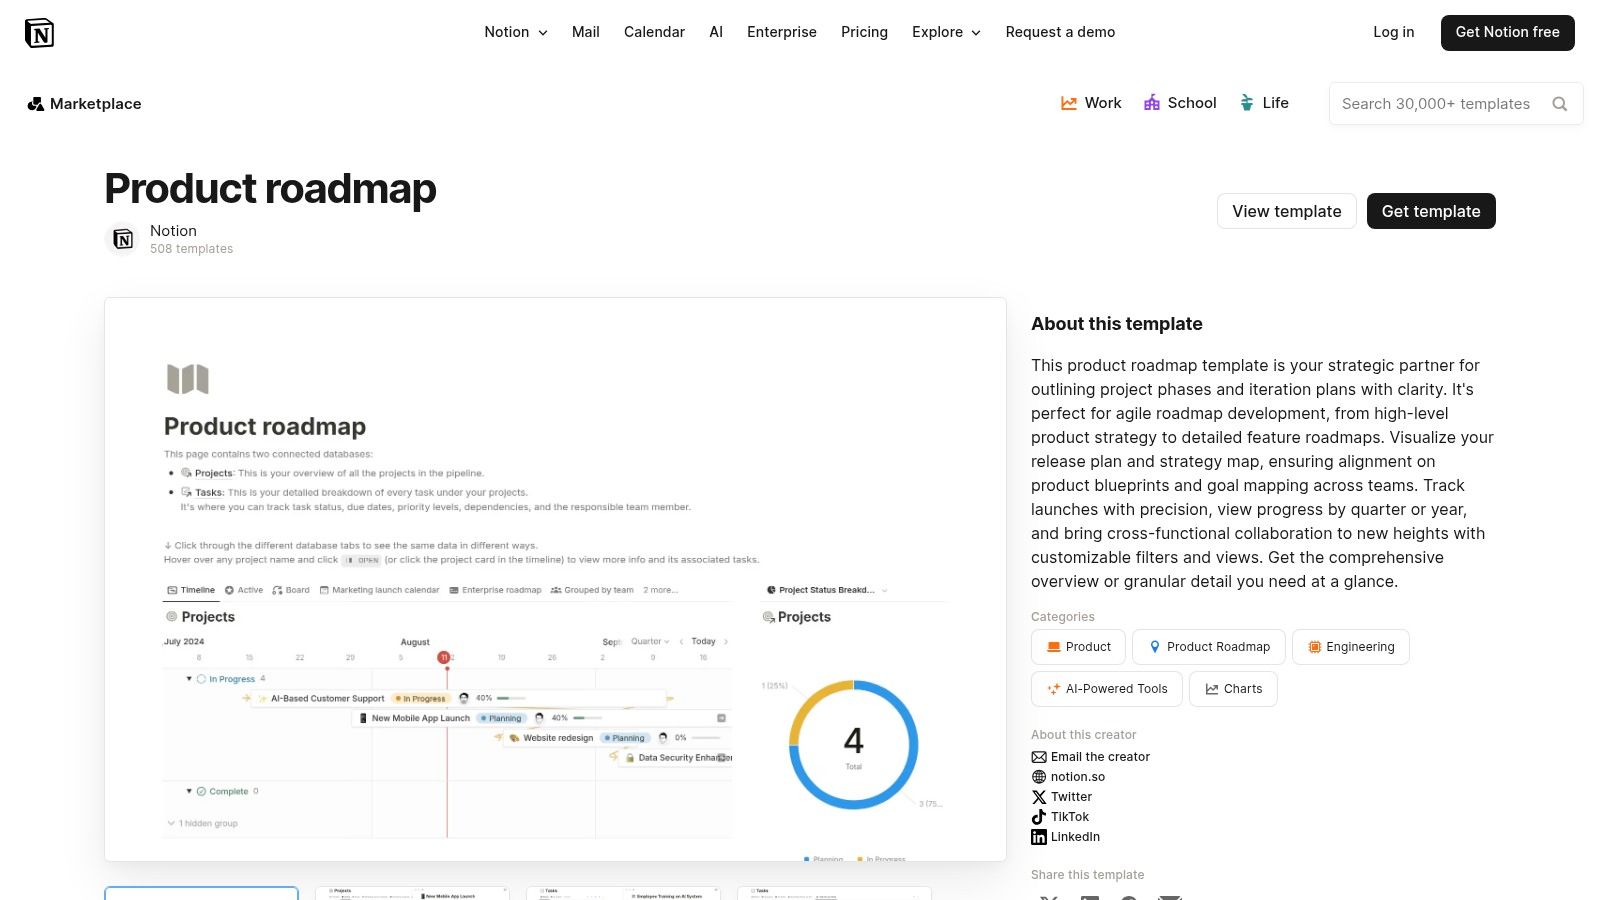Click the TikTok icon in creator links
Image resolution: width=1600 pixels, height=900 pixels.
click(1039, 817)
